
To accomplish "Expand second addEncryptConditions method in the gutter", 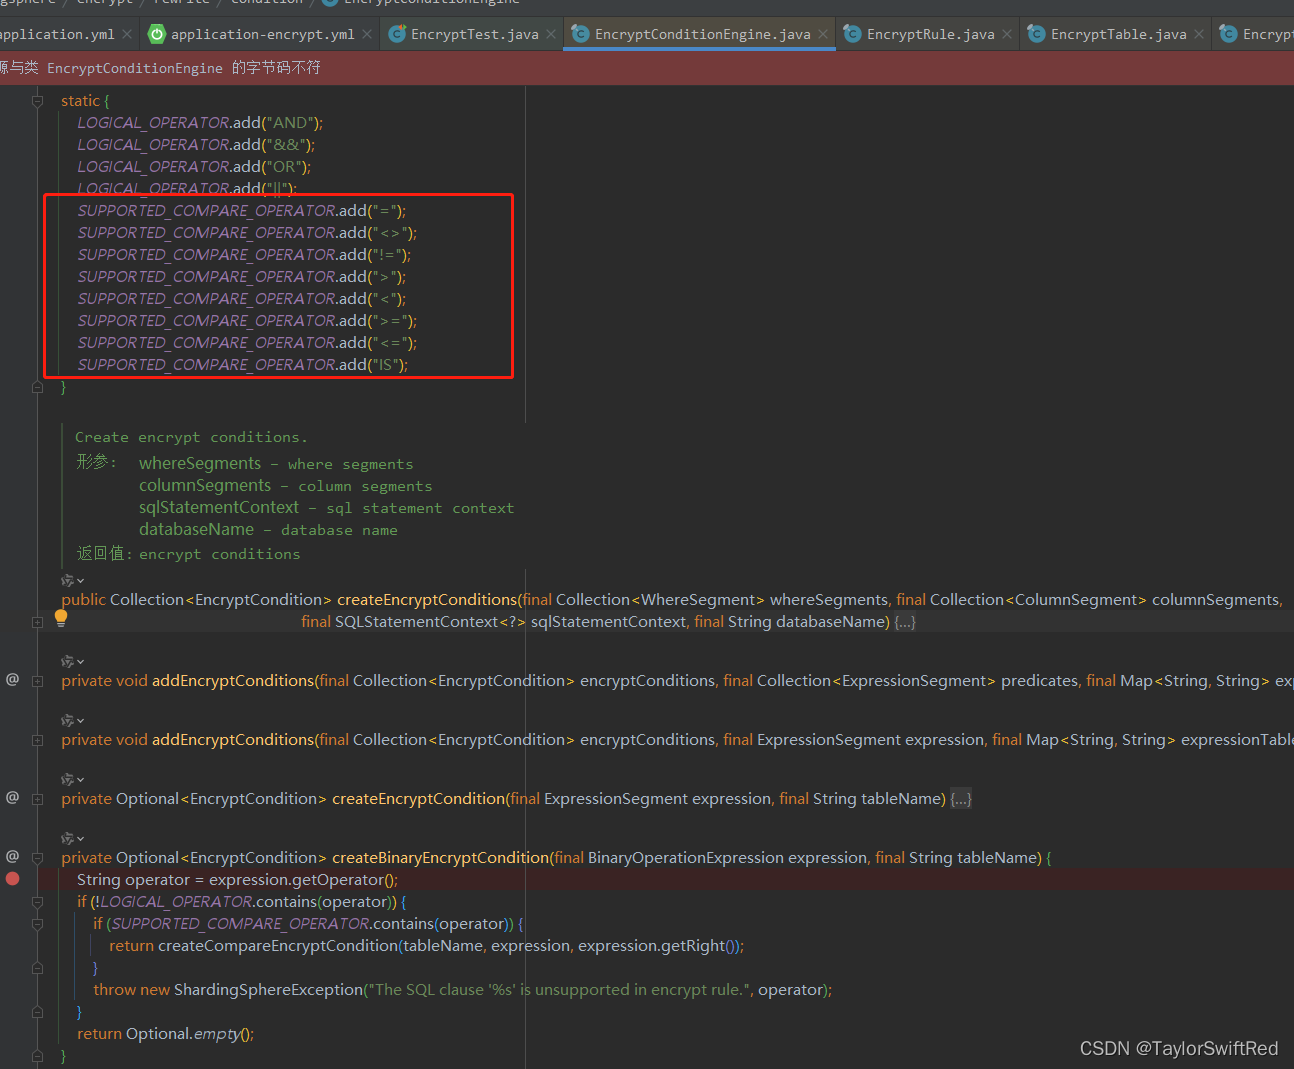I will tap(37, 740).
